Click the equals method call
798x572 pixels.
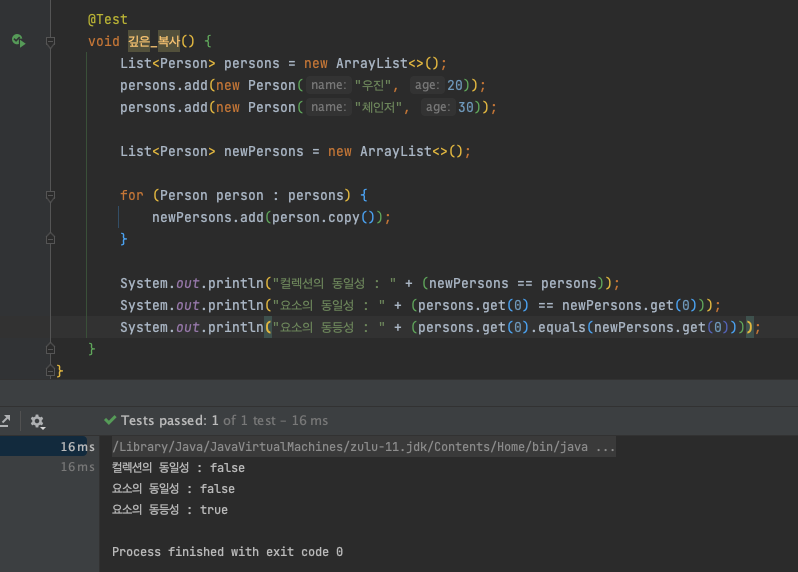click(x=562, y=327)
